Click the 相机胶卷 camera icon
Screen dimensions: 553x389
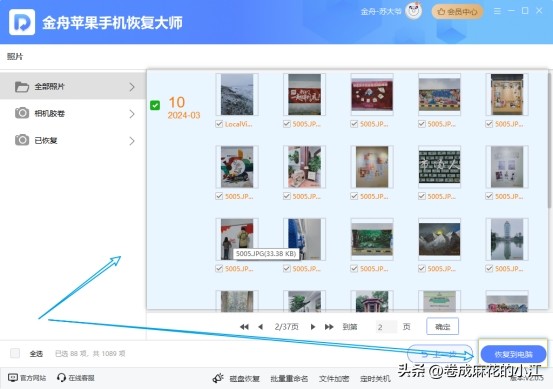22,113
